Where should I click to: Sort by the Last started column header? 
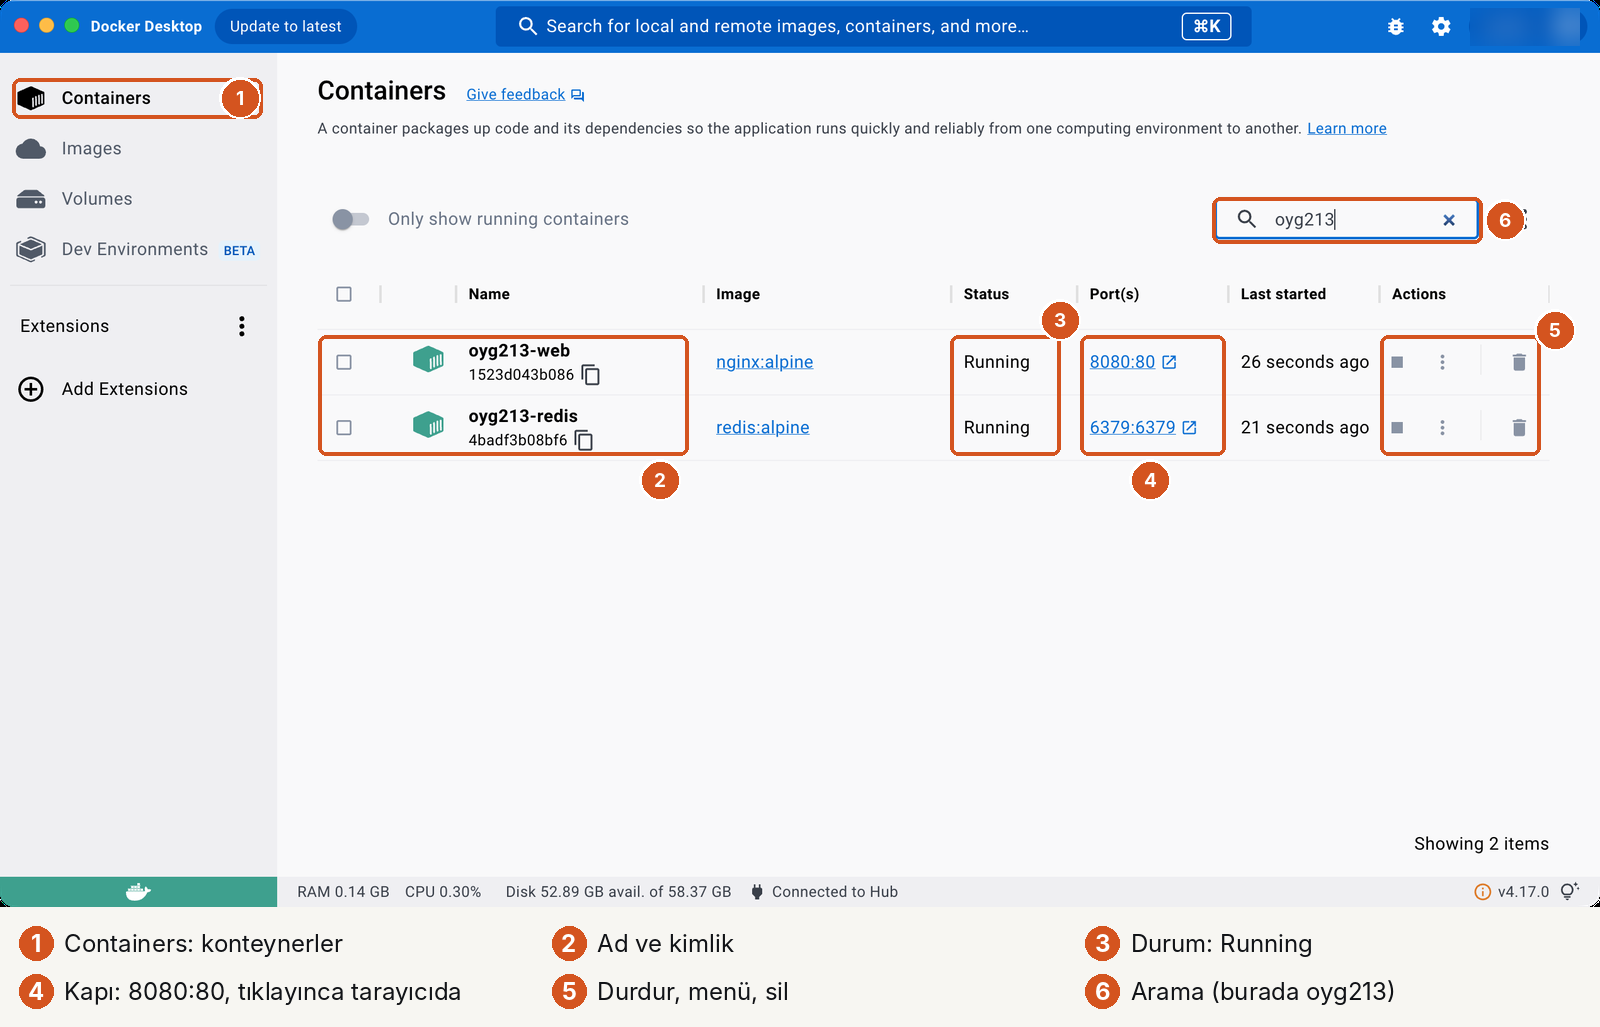coord(1283,294)
